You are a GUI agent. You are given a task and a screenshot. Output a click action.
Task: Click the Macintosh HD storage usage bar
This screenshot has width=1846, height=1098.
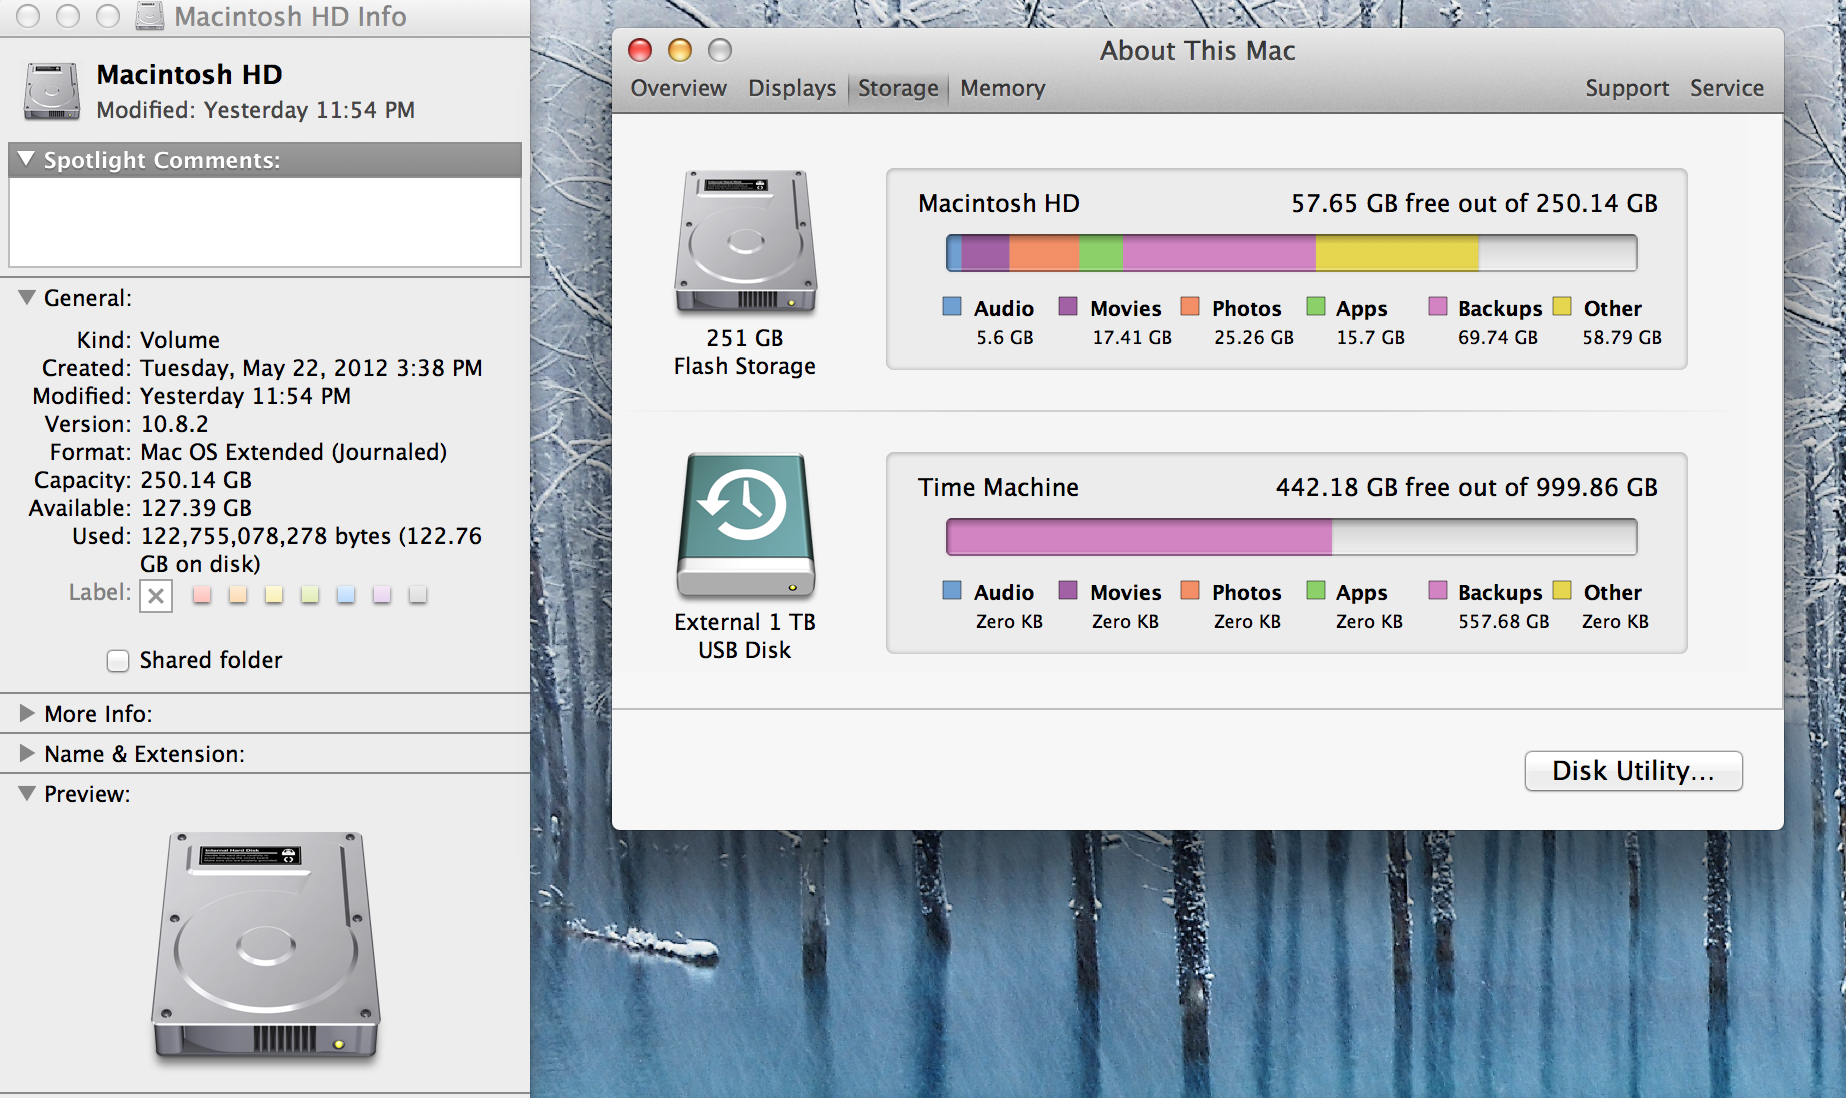(x=1291, y=253)
